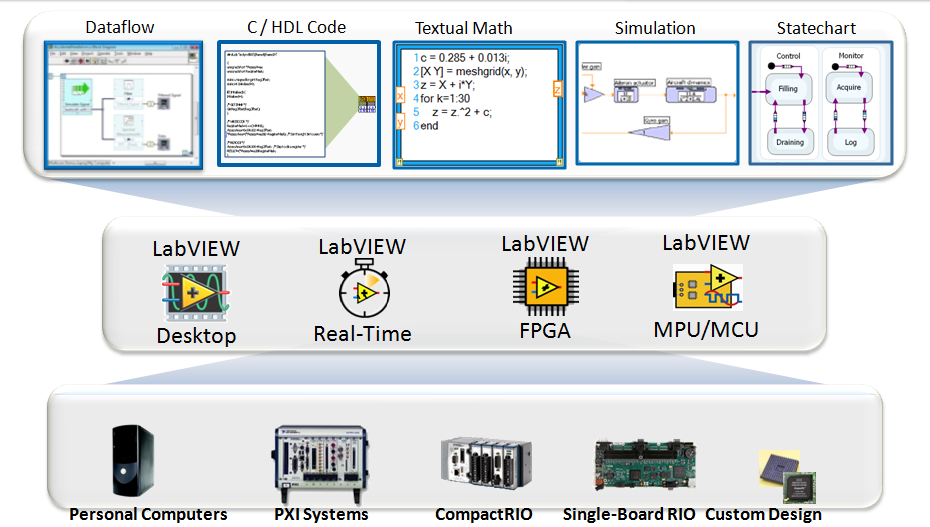Click the LabVIEW Real-Time stopwatch icon

click(x=364, y=289)
